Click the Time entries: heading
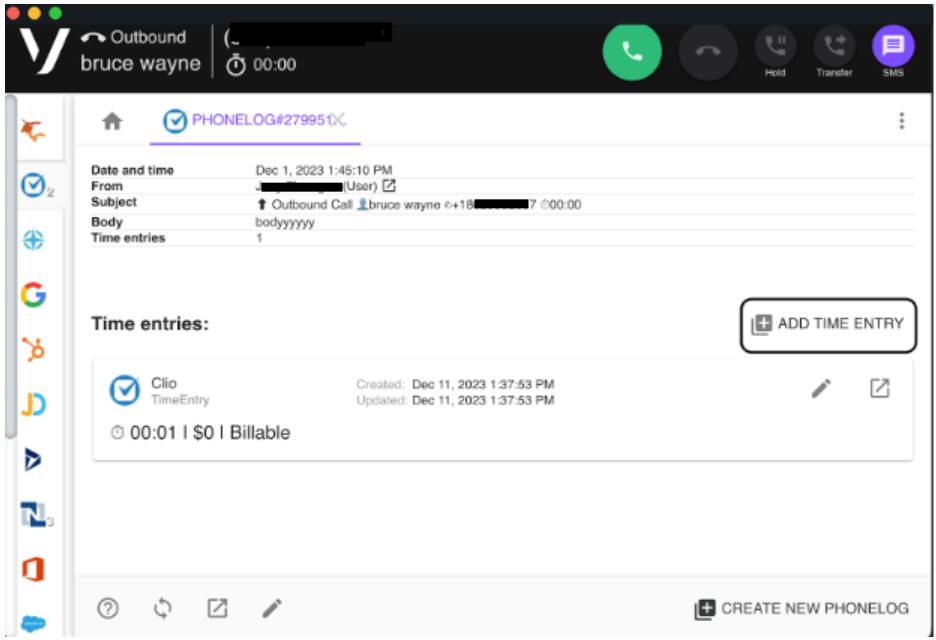This screenshot has height=640, width=936. (x=150, y=324)
